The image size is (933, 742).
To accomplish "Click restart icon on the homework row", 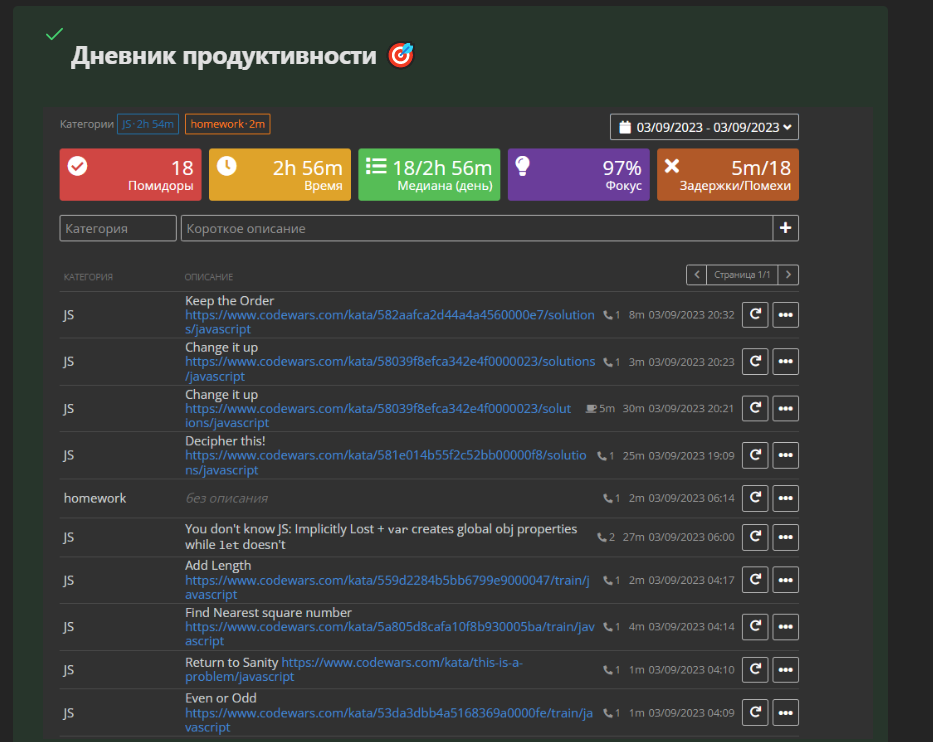I will click(755, 498).
